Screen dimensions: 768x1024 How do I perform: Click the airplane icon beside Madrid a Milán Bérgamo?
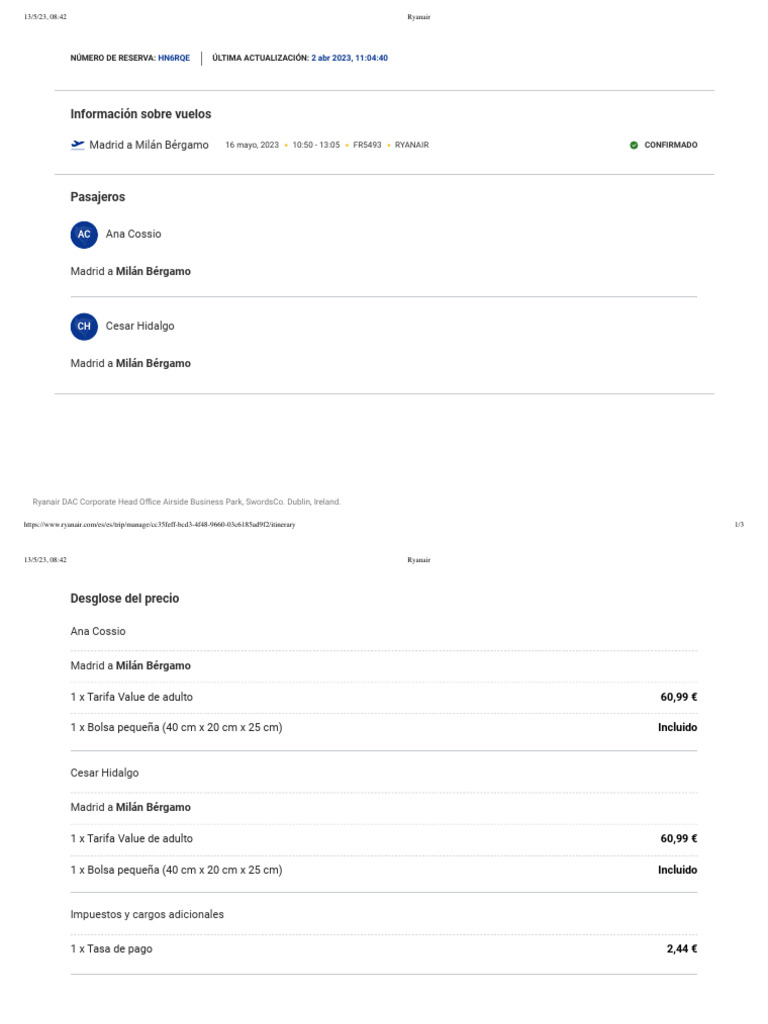click(x=78, y=144)
